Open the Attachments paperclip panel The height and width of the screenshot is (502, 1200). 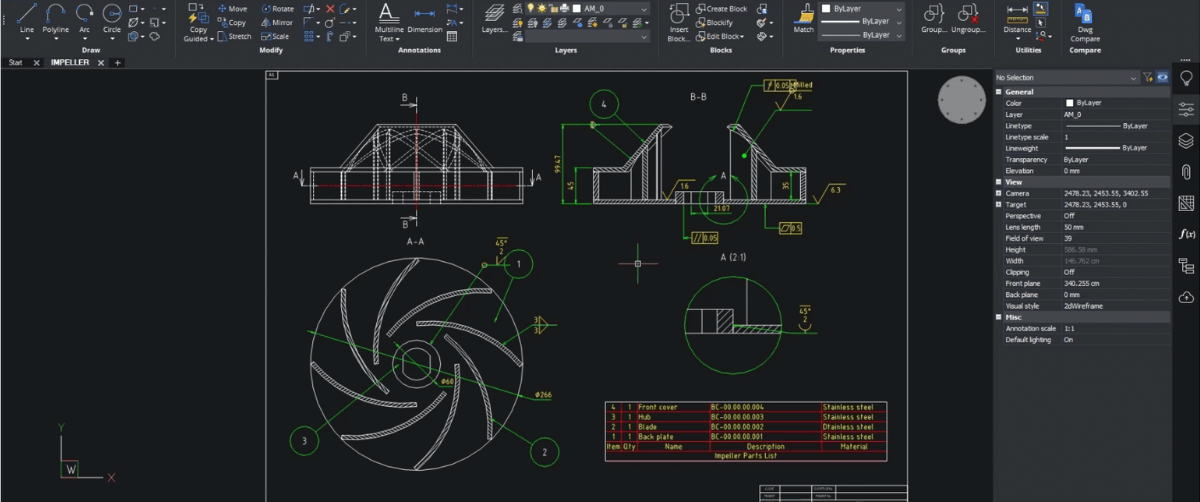coord(1186,171)
